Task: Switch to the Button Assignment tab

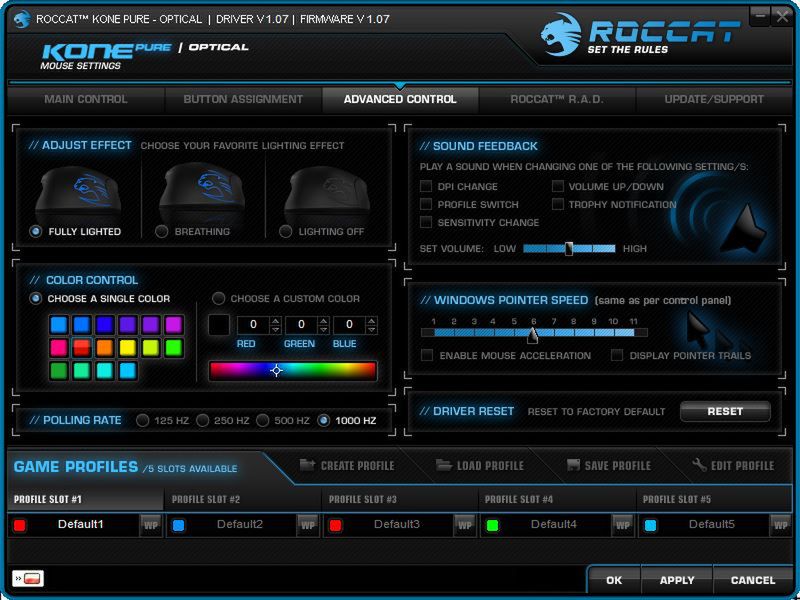Action: pos(243,99)
